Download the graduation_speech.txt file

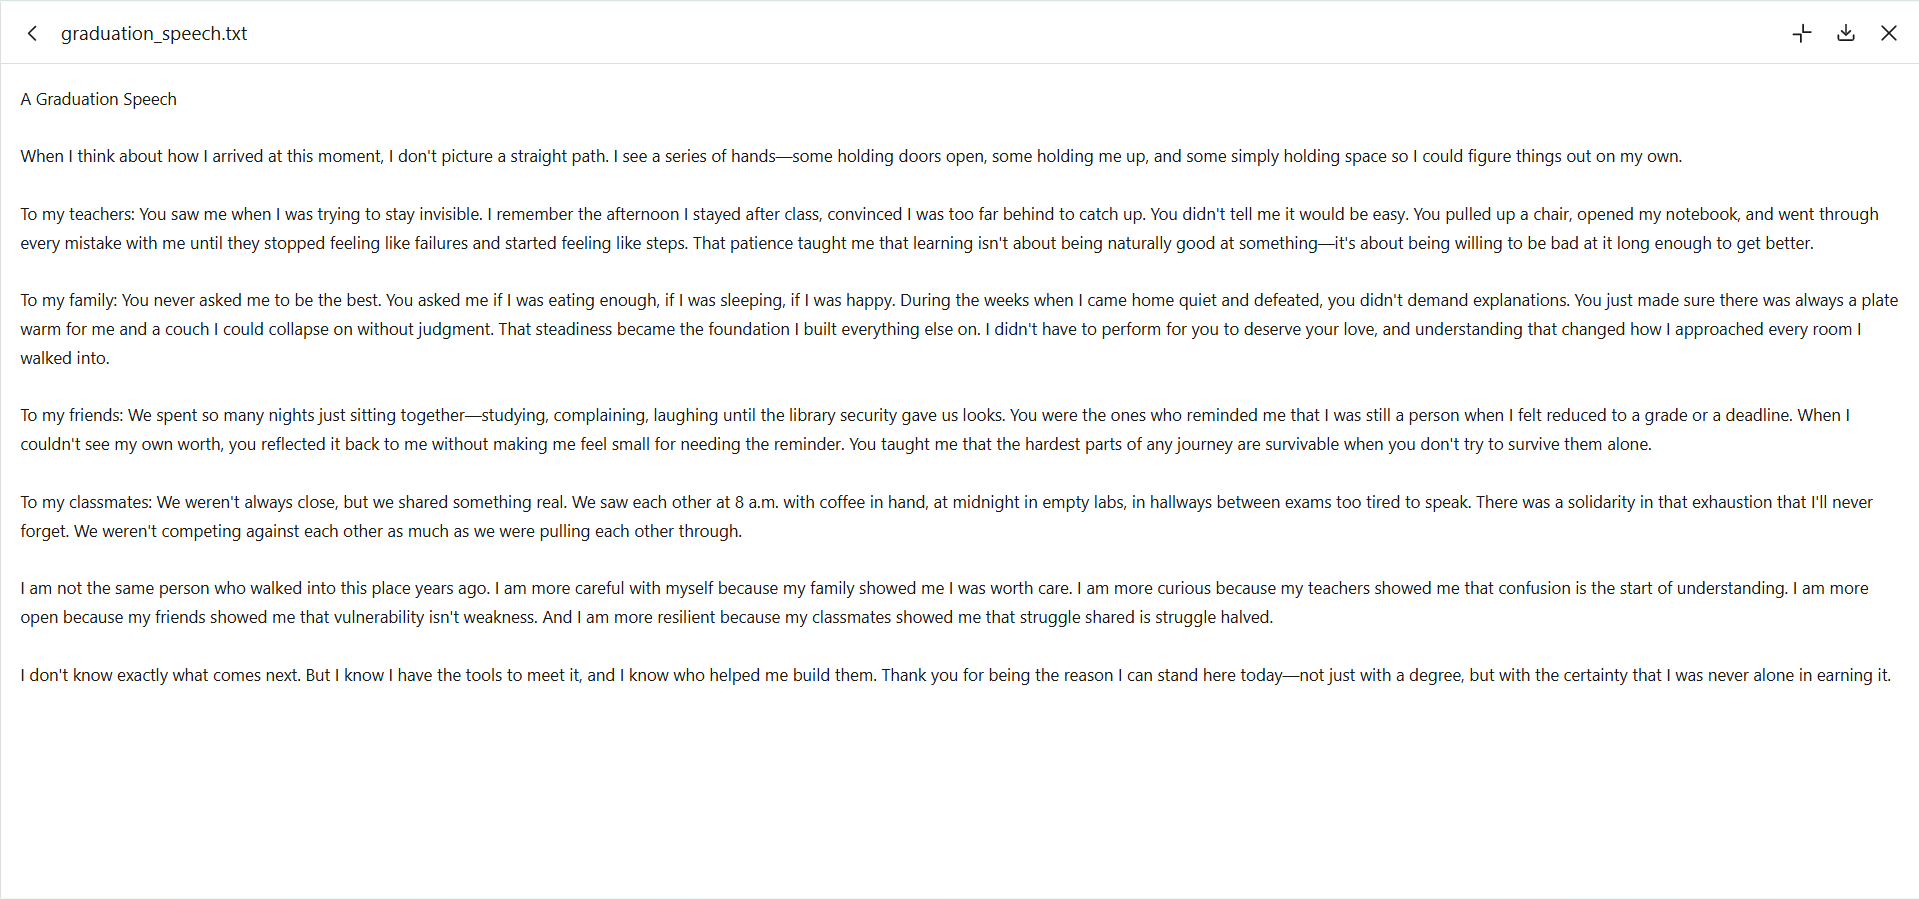(x=1846, y=33)
